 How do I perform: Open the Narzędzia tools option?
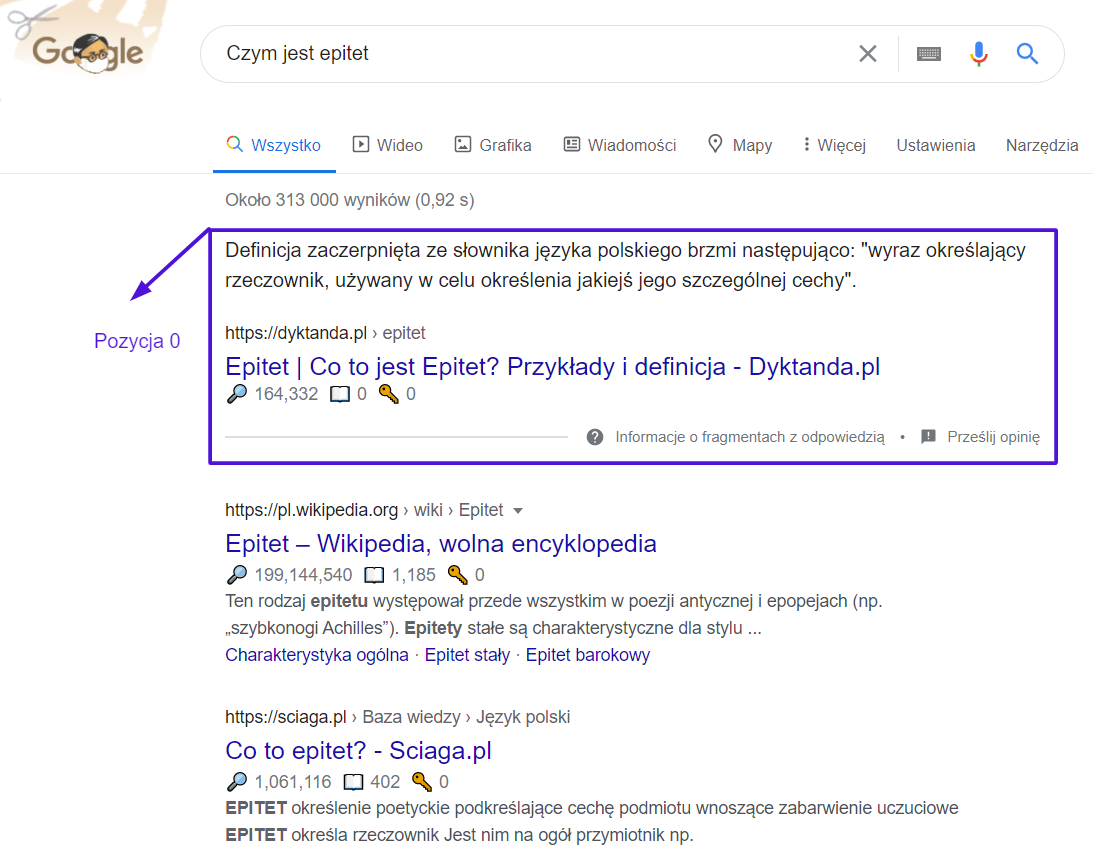tap(1041, 145)
